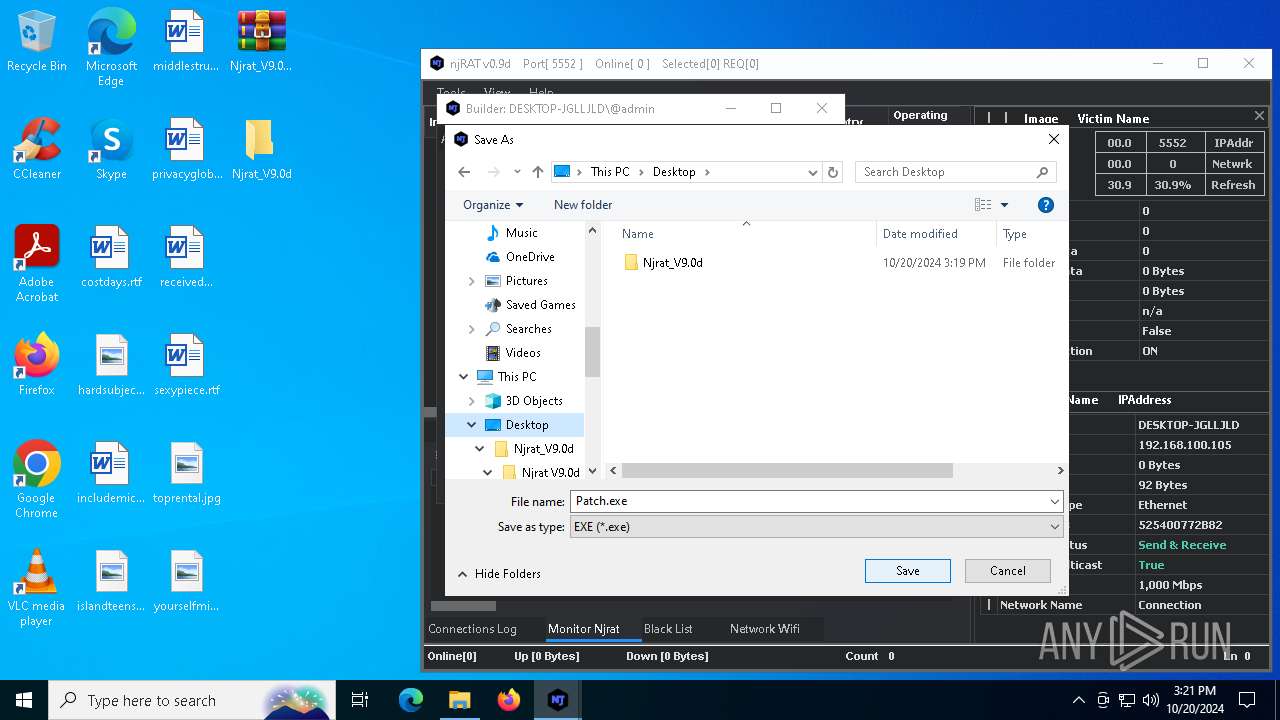1280x720 pixels.
Task: Click Refresh in njRAT monitor panel
Action: click(x=1233, y=185)
